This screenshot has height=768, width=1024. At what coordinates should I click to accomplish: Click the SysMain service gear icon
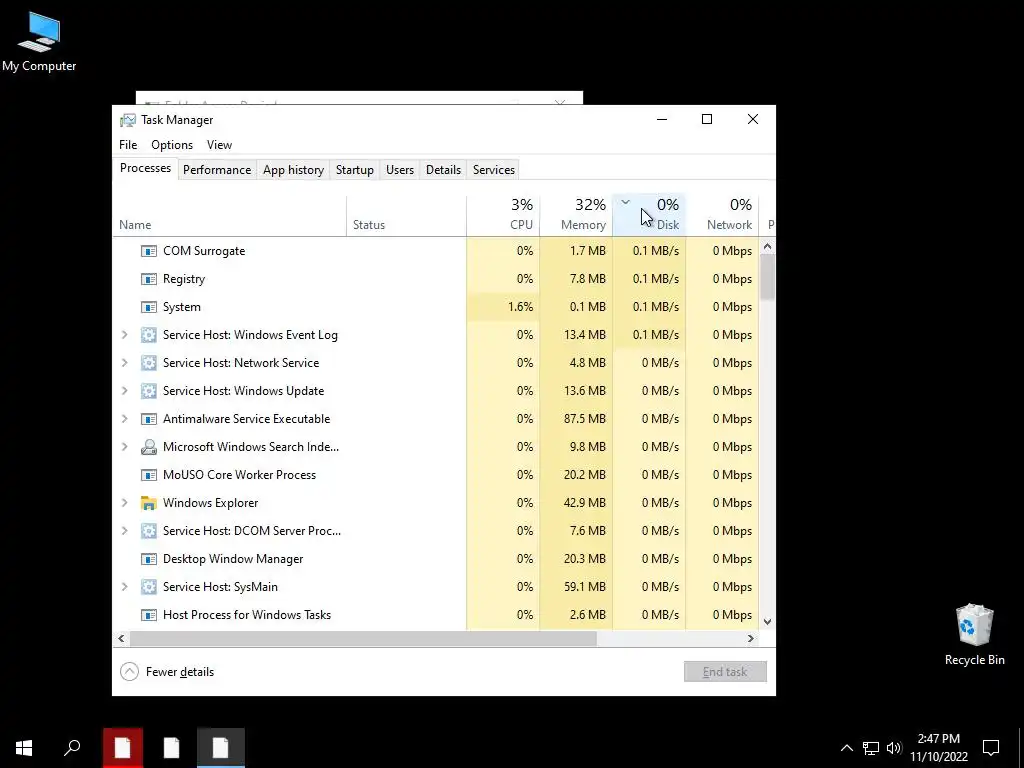(x=149, y=587)
